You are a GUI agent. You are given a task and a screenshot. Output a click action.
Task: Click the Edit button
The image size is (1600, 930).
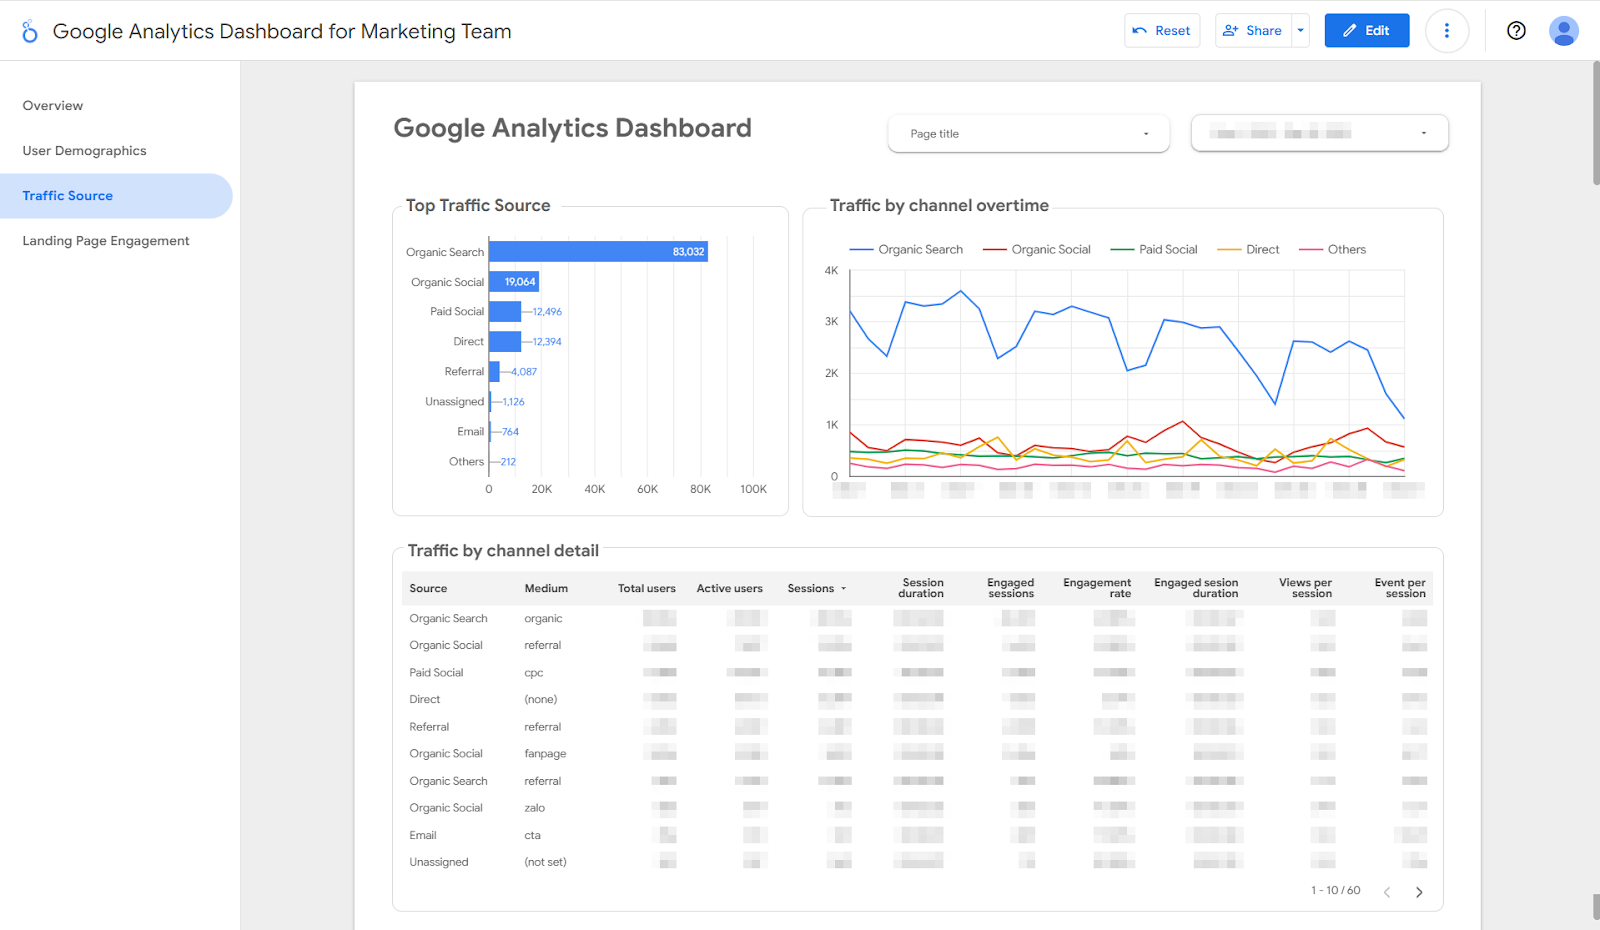tap(1366, 30)
